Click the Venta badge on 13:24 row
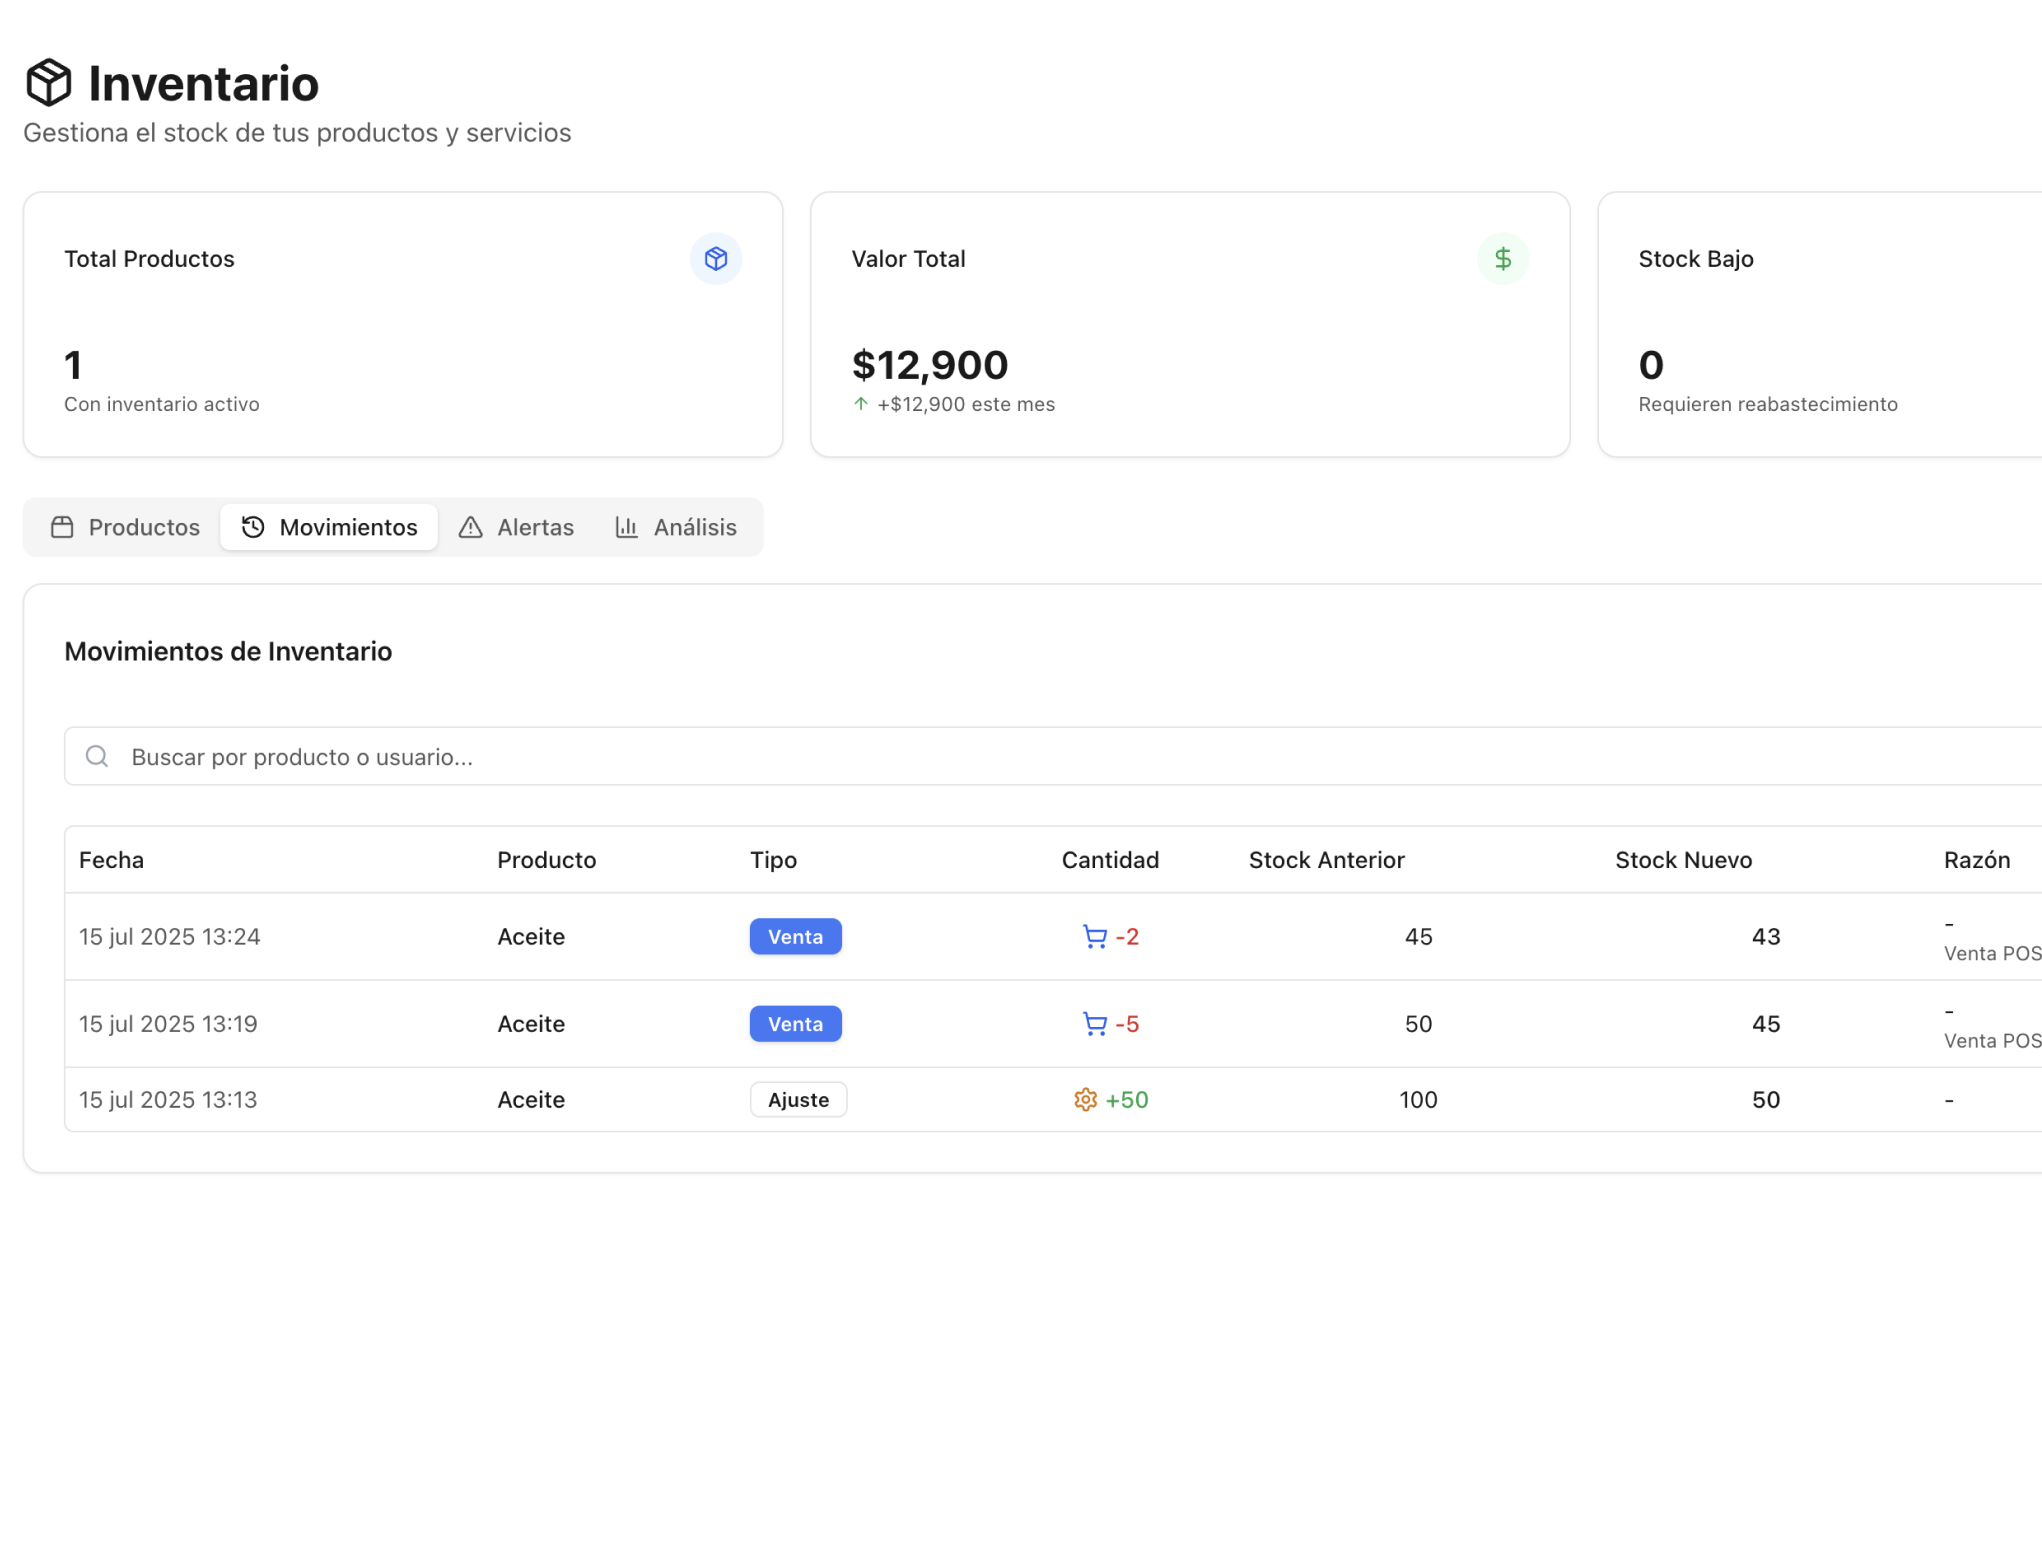 click(x=795, y=937)
